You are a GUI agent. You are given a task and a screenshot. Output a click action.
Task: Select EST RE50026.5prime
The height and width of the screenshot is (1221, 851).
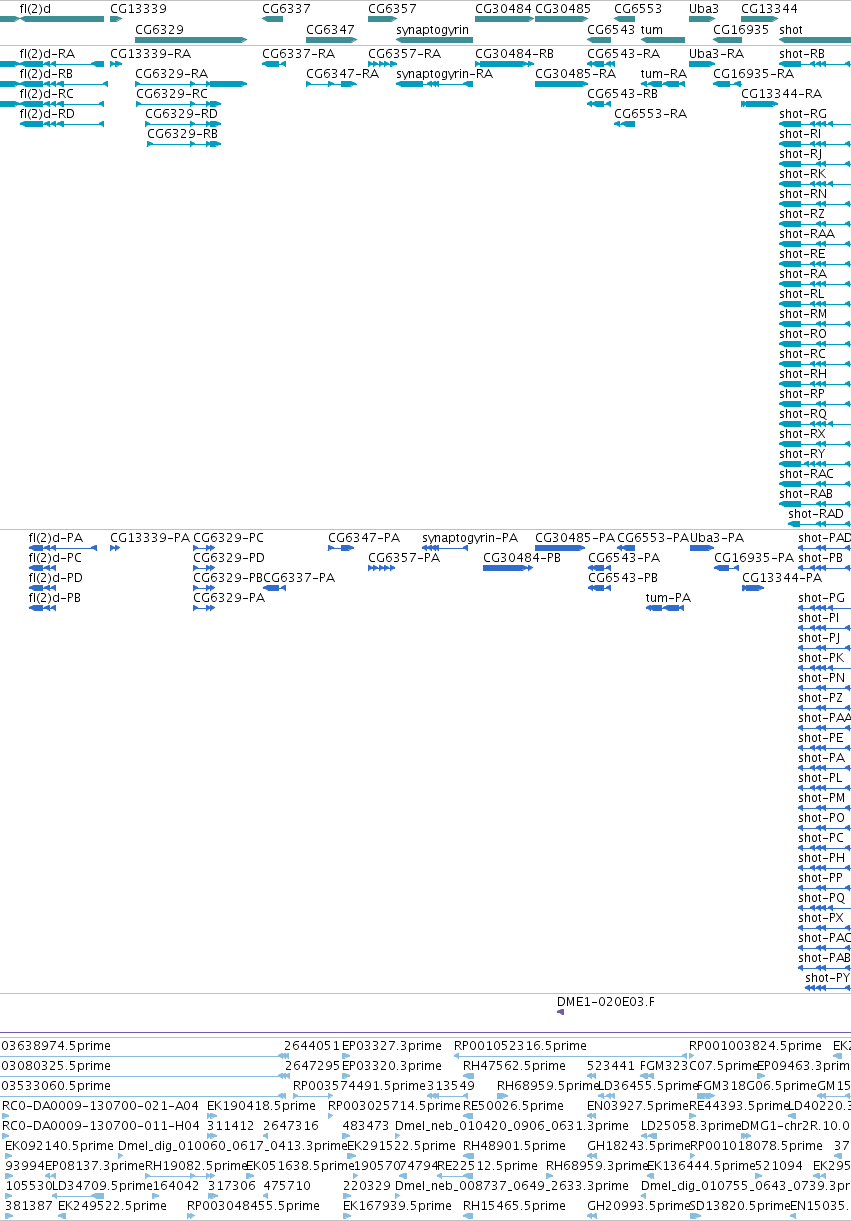(x=513, y=1106)
